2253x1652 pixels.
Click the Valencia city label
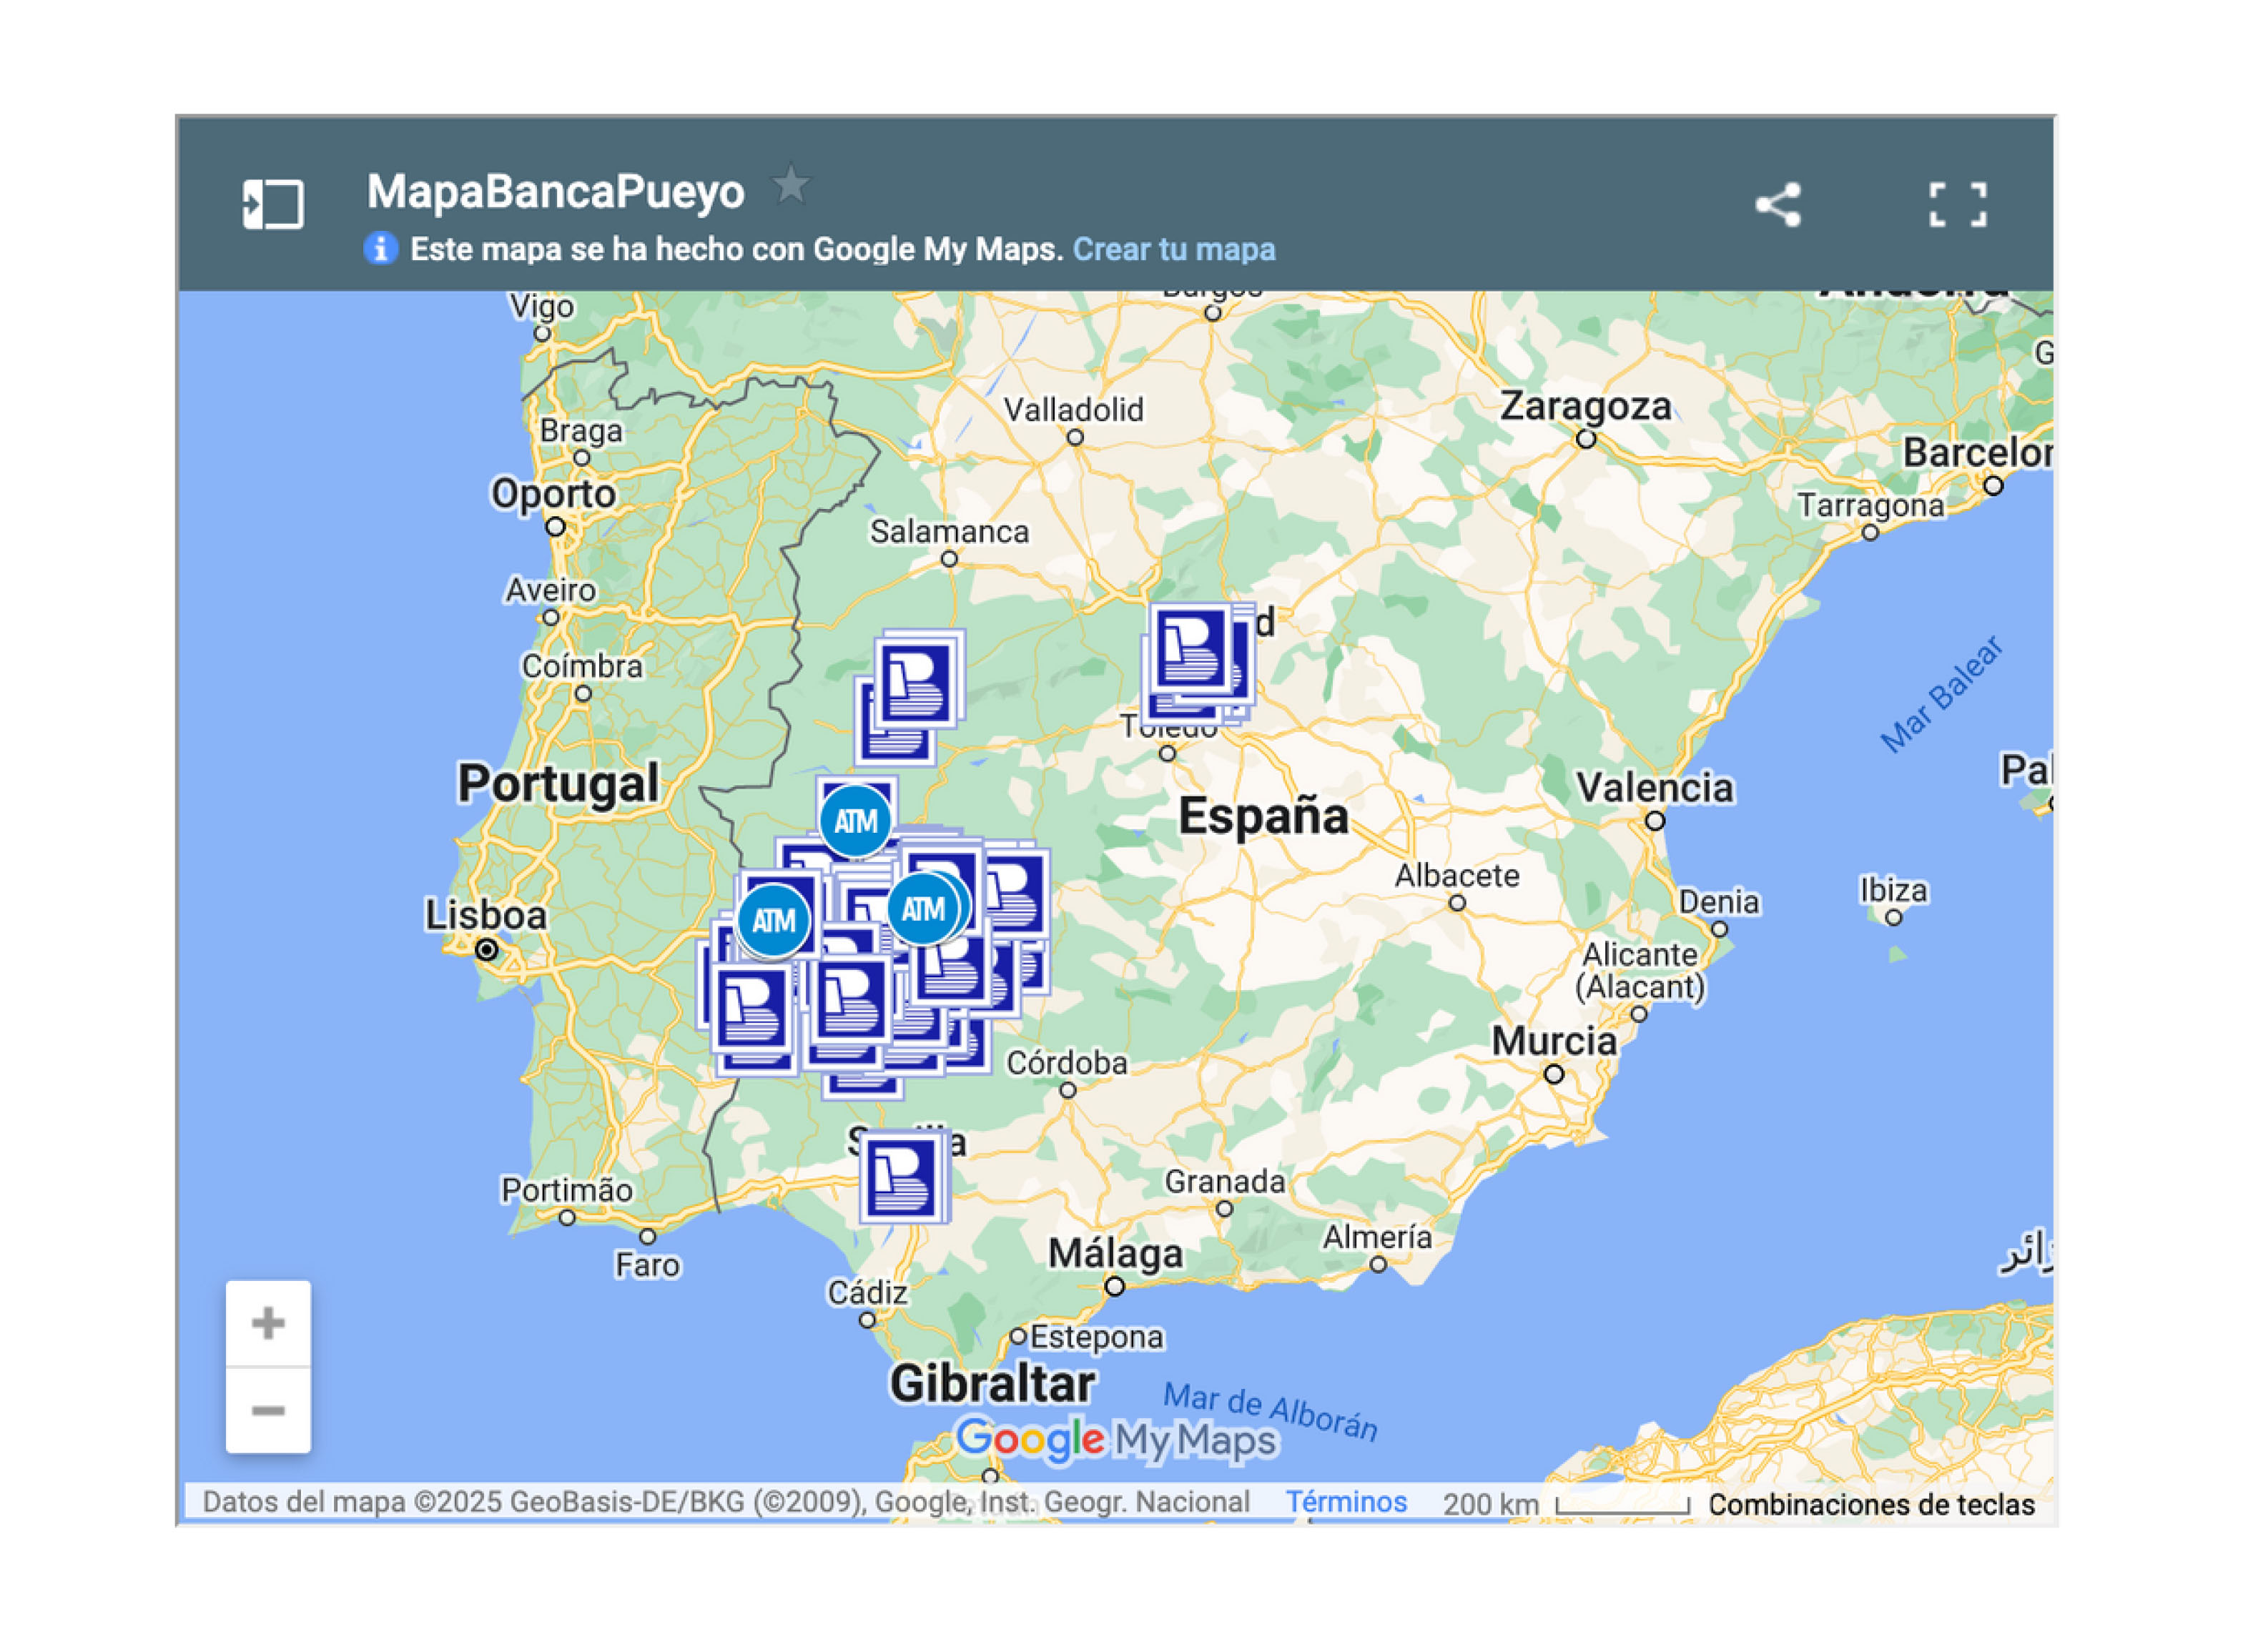tap(1654, 787)
